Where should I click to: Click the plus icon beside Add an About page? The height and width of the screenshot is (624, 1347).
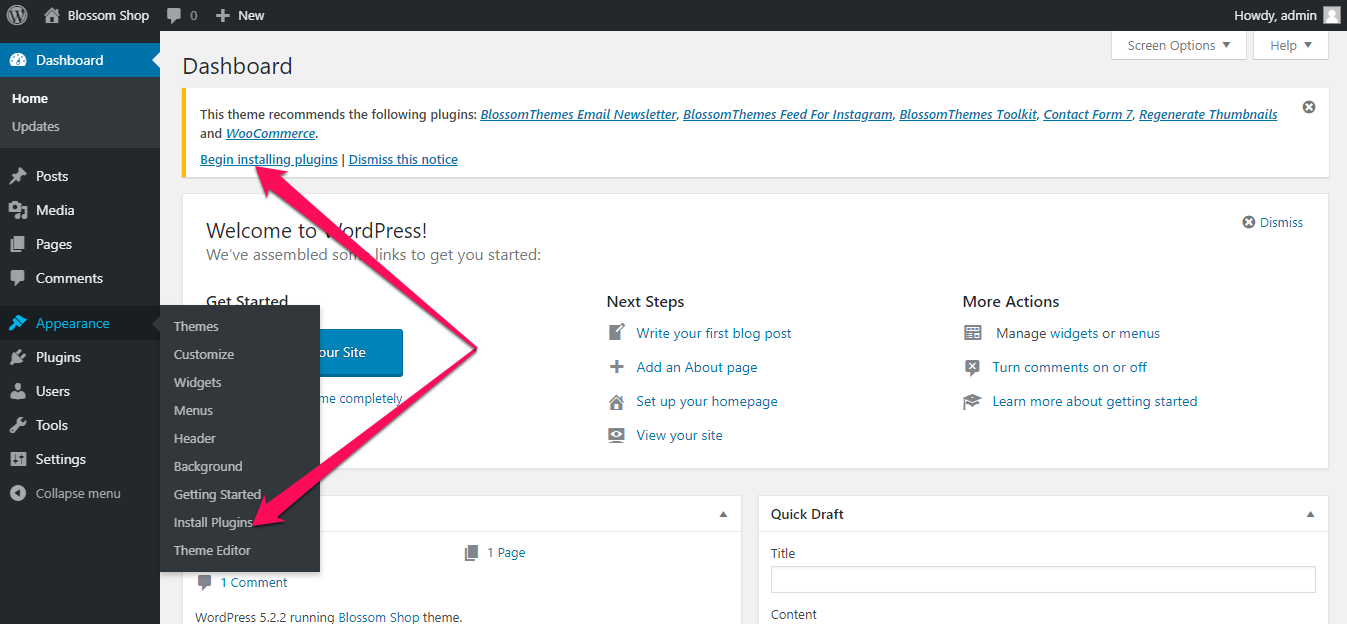[x=617, y=367]
